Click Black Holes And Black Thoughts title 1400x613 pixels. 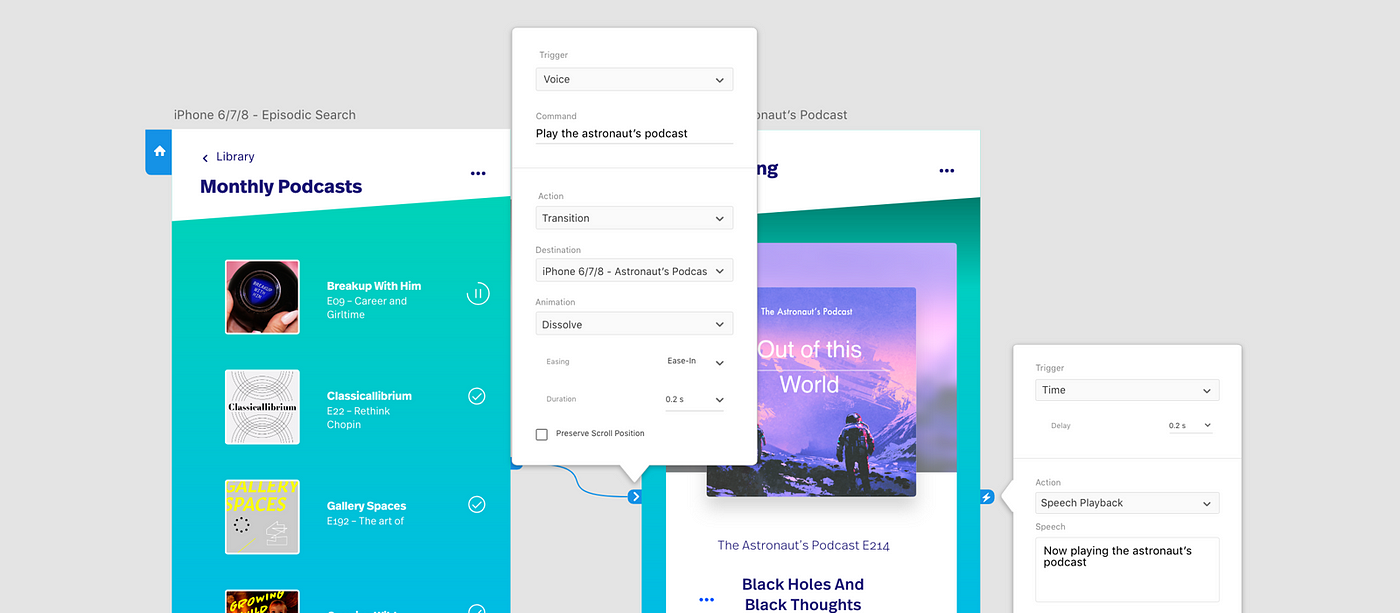click(803, 594)
